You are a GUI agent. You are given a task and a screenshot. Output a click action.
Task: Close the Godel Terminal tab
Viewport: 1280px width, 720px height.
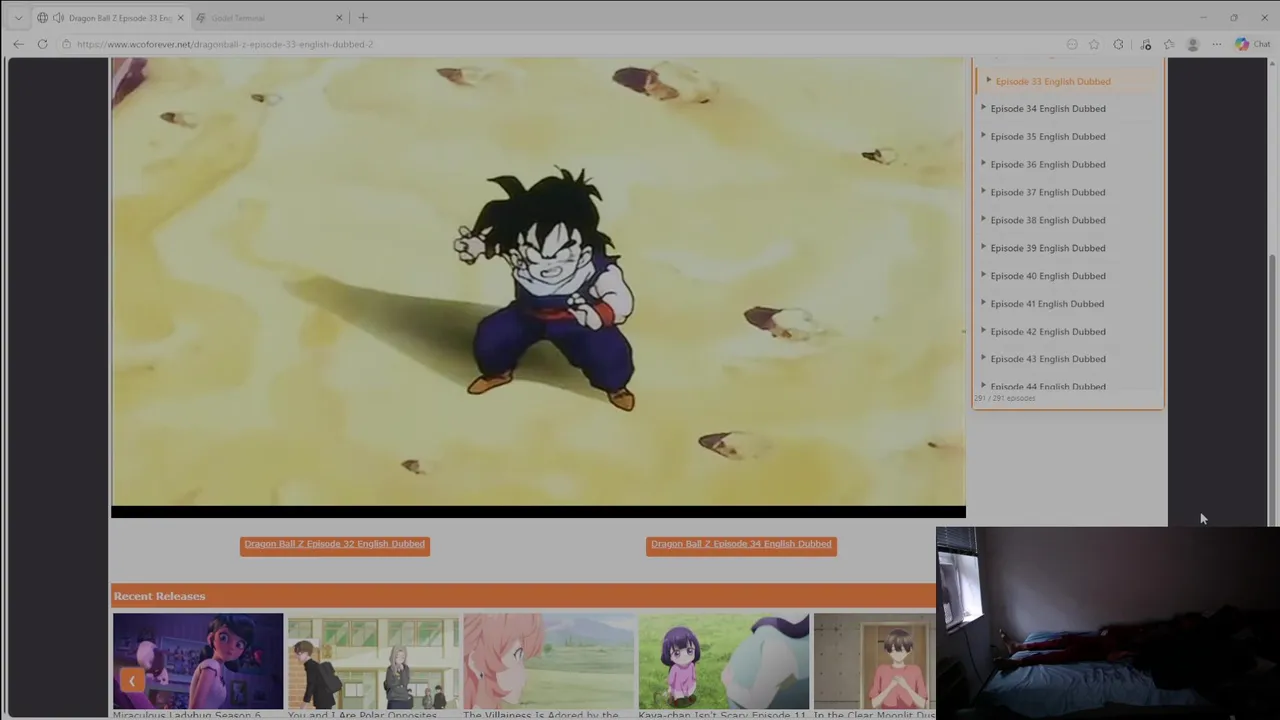(339, 18)
